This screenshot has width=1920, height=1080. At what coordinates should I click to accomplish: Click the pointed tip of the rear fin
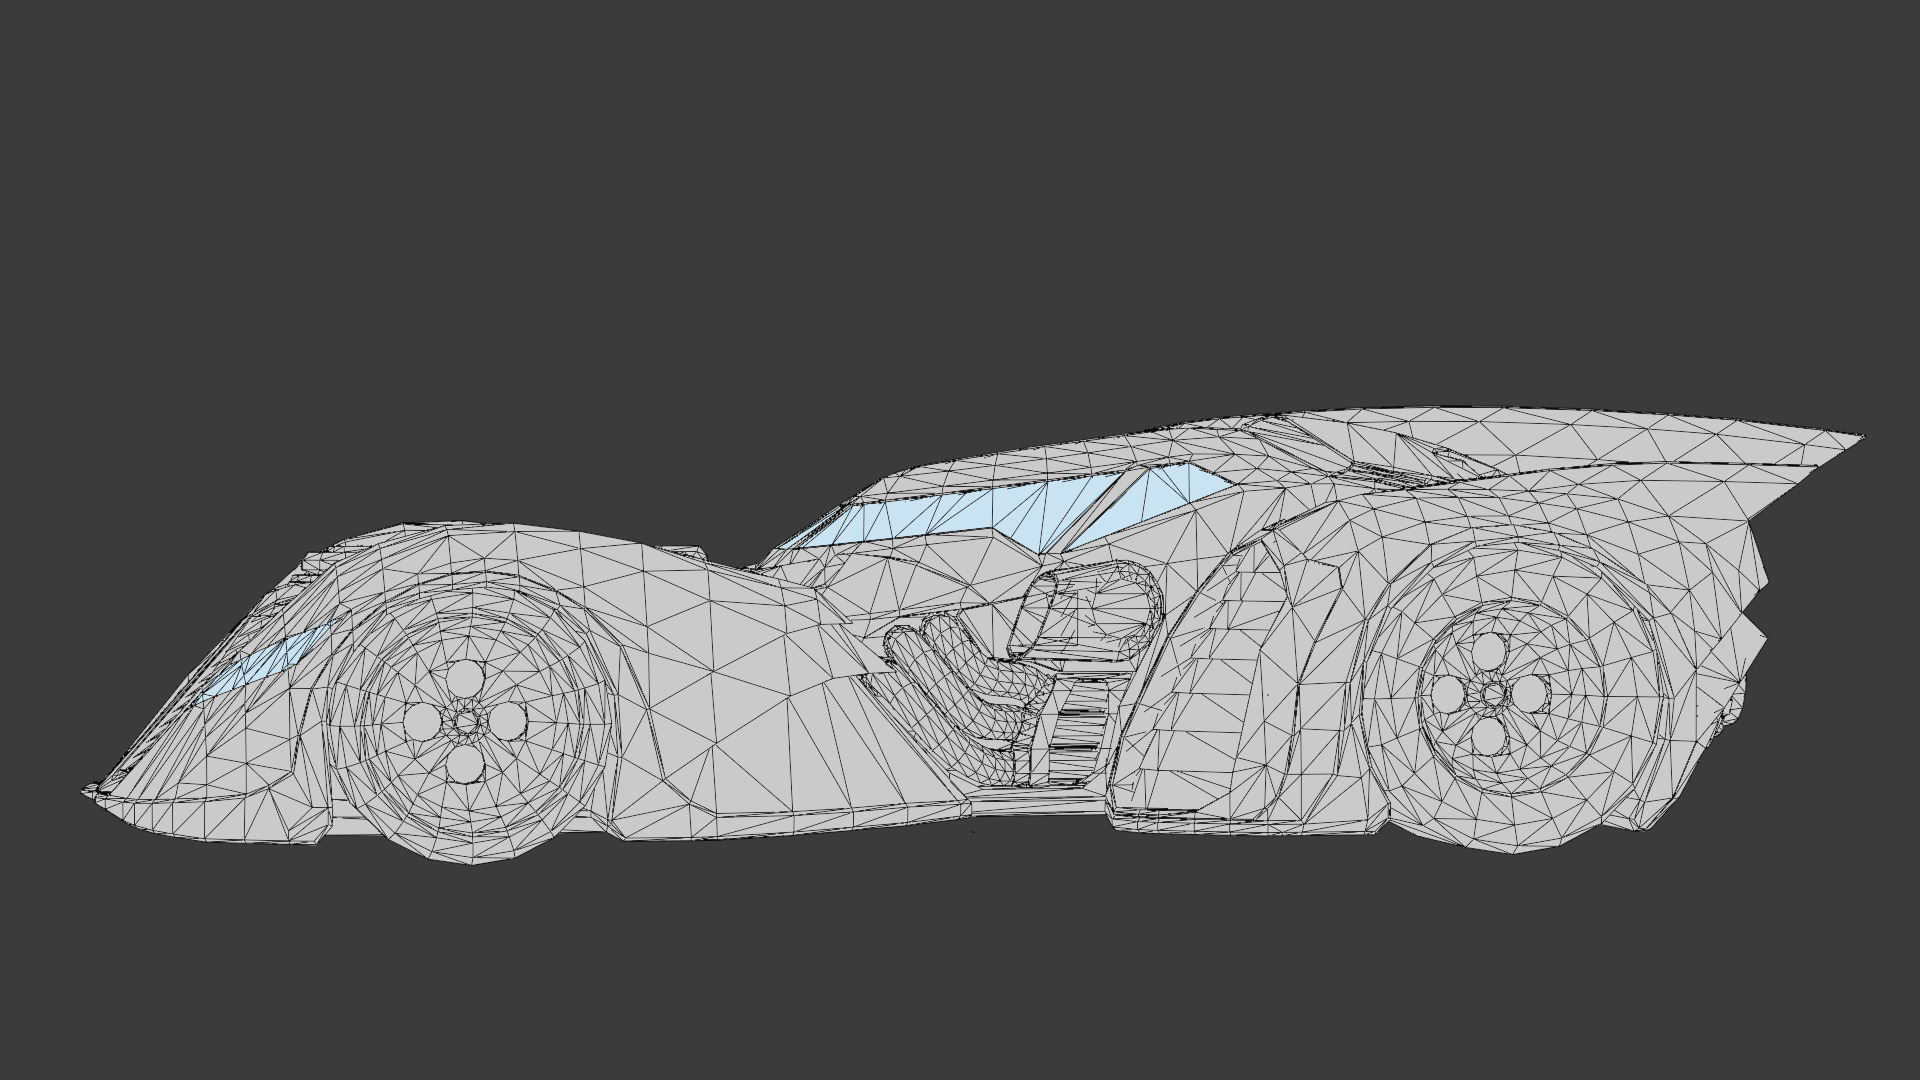coord(1858,438)
